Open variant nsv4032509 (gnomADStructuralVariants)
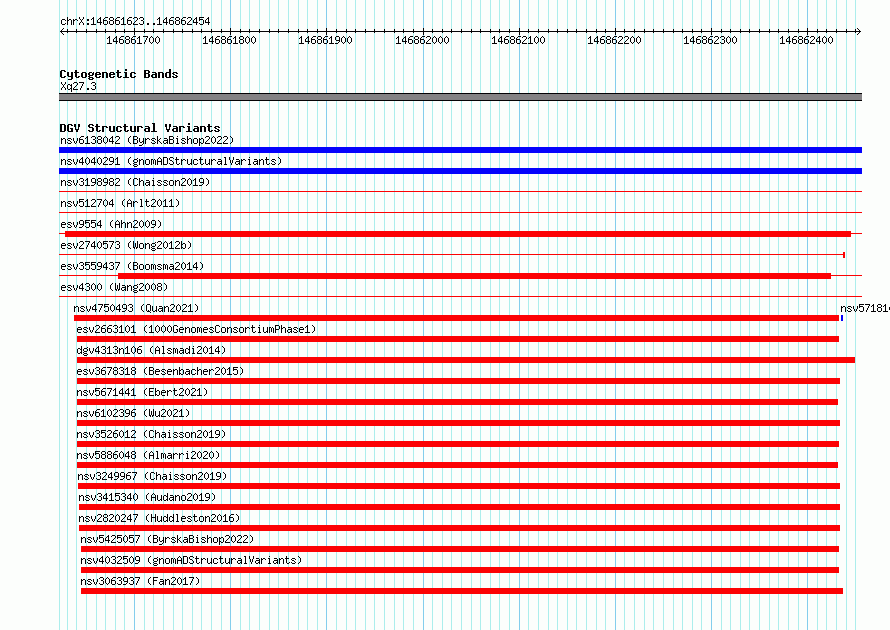This screenshot has height=630, width=890. [191, 560]
